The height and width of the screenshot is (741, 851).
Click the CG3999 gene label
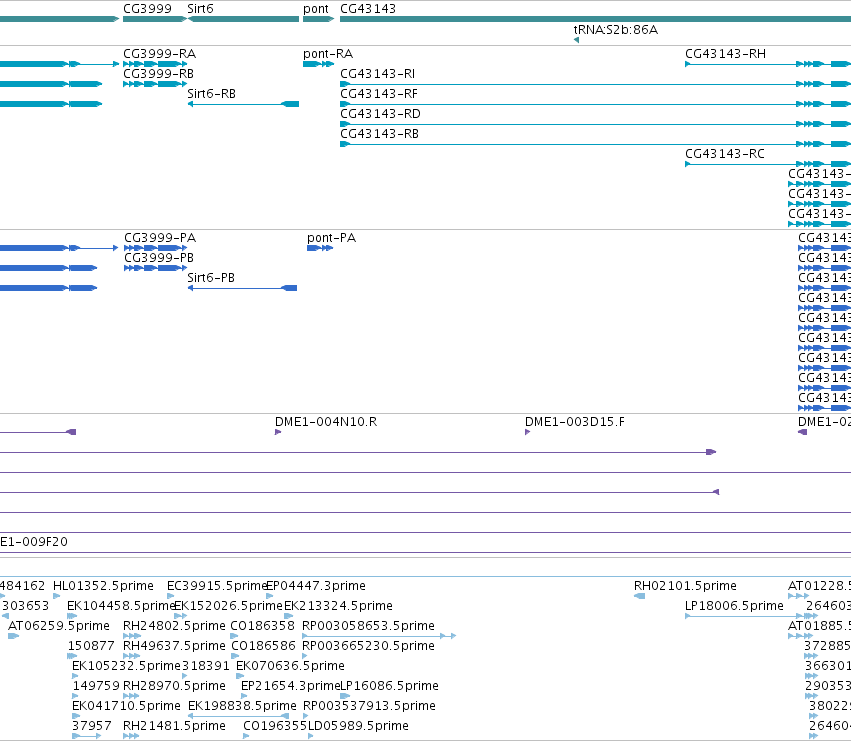click(x=147, y=9)
